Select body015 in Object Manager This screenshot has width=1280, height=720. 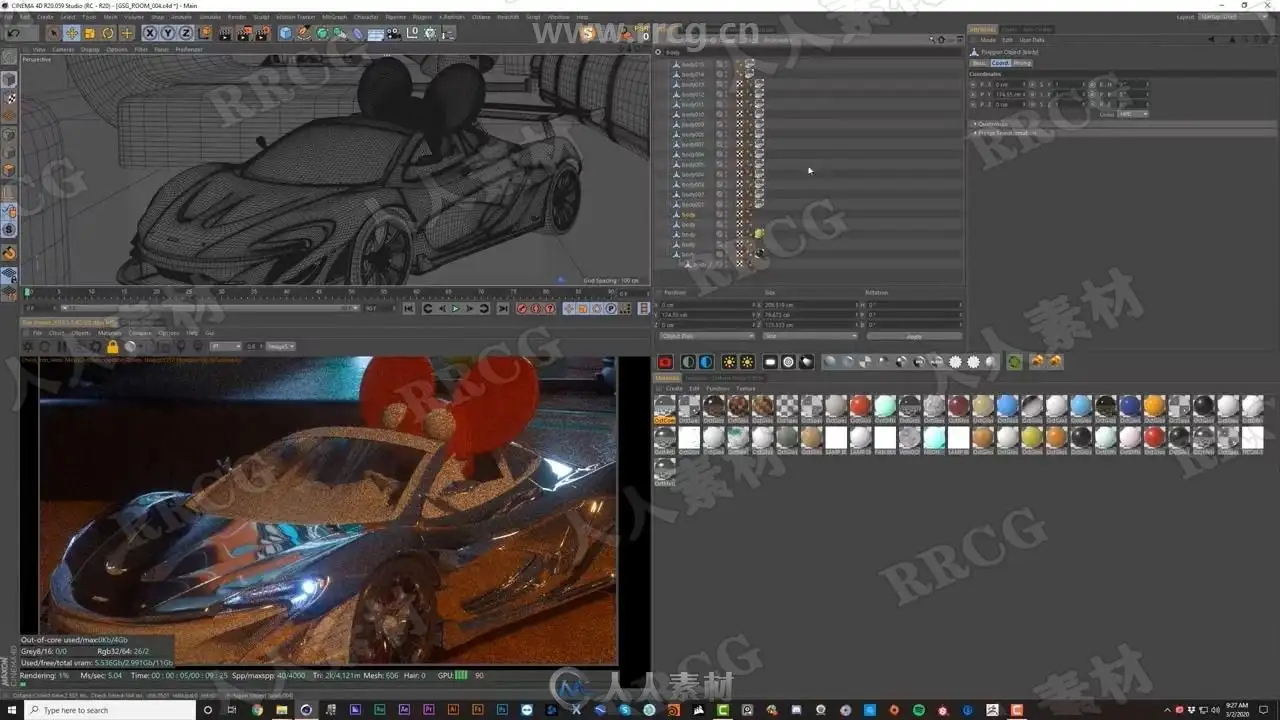pyautogui.click(x=692, y=64)
